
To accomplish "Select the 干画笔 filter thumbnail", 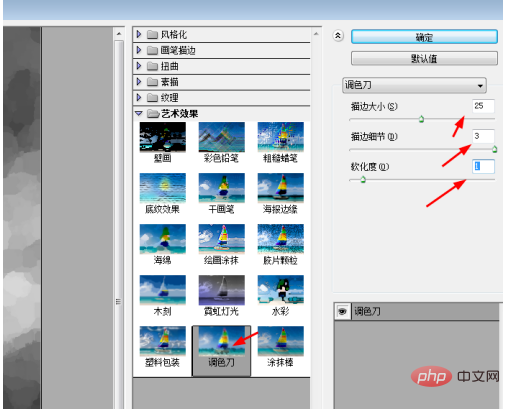I will [222, 188].
